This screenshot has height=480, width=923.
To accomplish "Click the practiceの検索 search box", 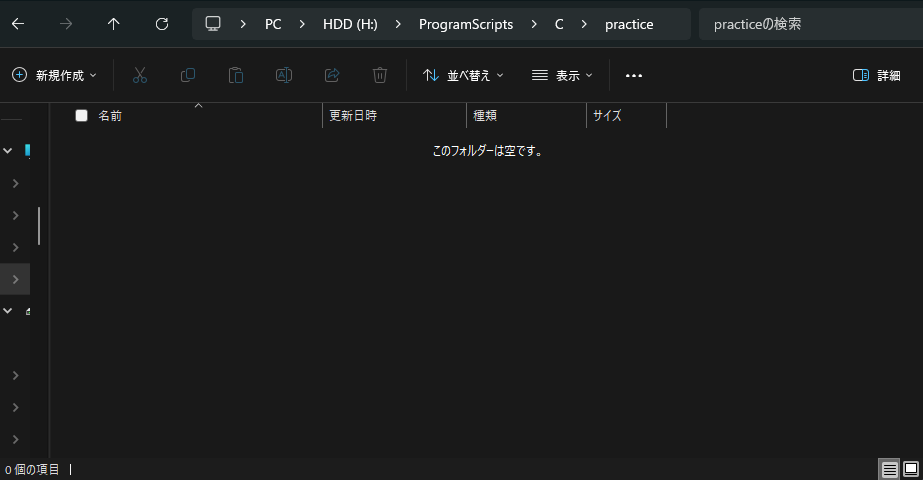I will (x=811, y=24).
